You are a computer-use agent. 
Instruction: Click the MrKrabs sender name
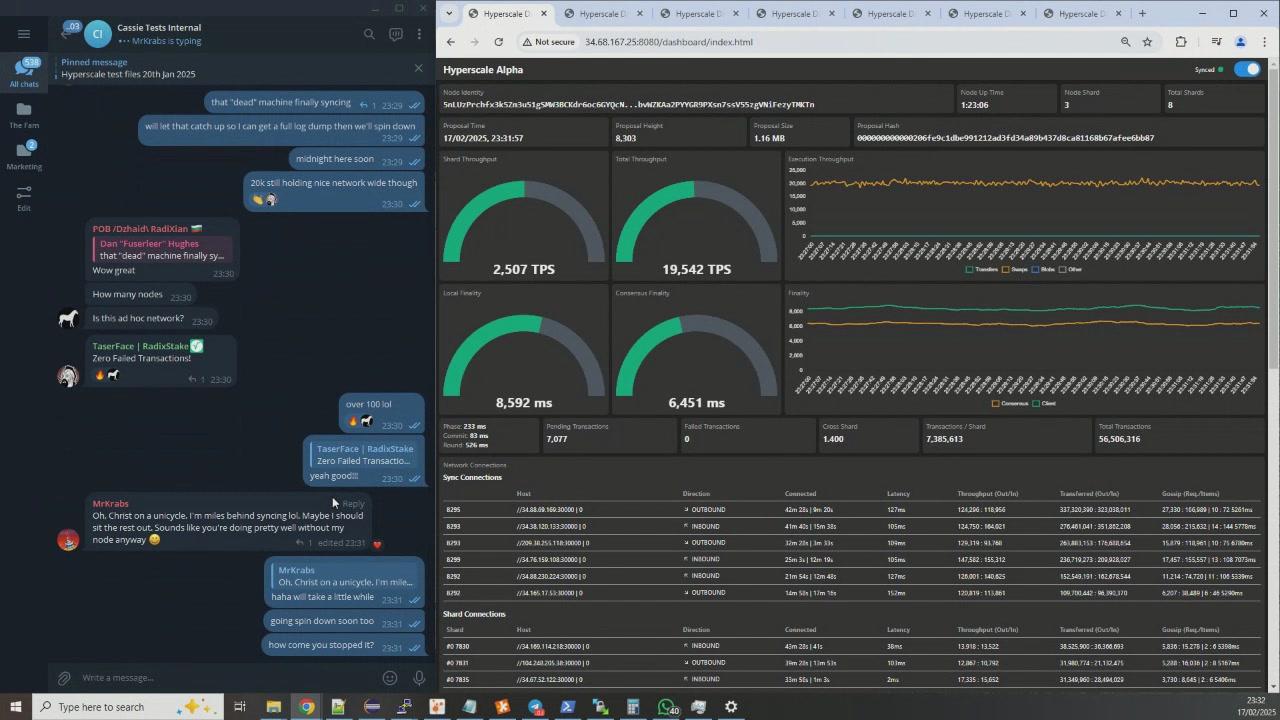coord(110,504)
